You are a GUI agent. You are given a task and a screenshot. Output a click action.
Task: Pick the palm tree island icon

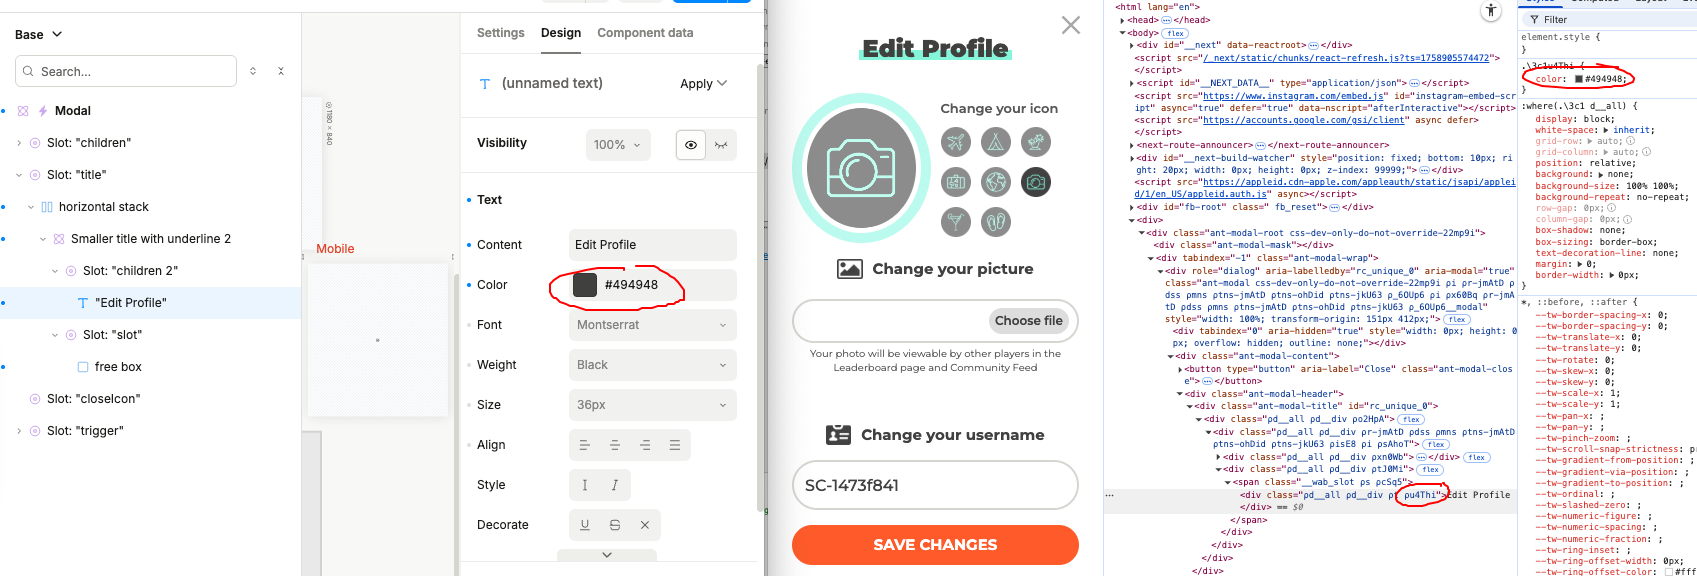point(1036,142)
